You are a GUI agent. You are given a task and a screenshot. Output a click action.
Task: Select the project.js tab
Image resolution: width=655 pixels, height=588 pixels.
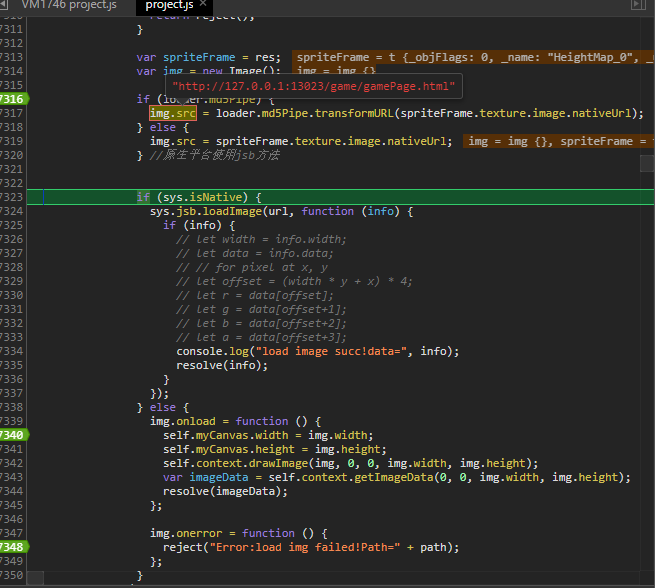click(x=169, y=5)
